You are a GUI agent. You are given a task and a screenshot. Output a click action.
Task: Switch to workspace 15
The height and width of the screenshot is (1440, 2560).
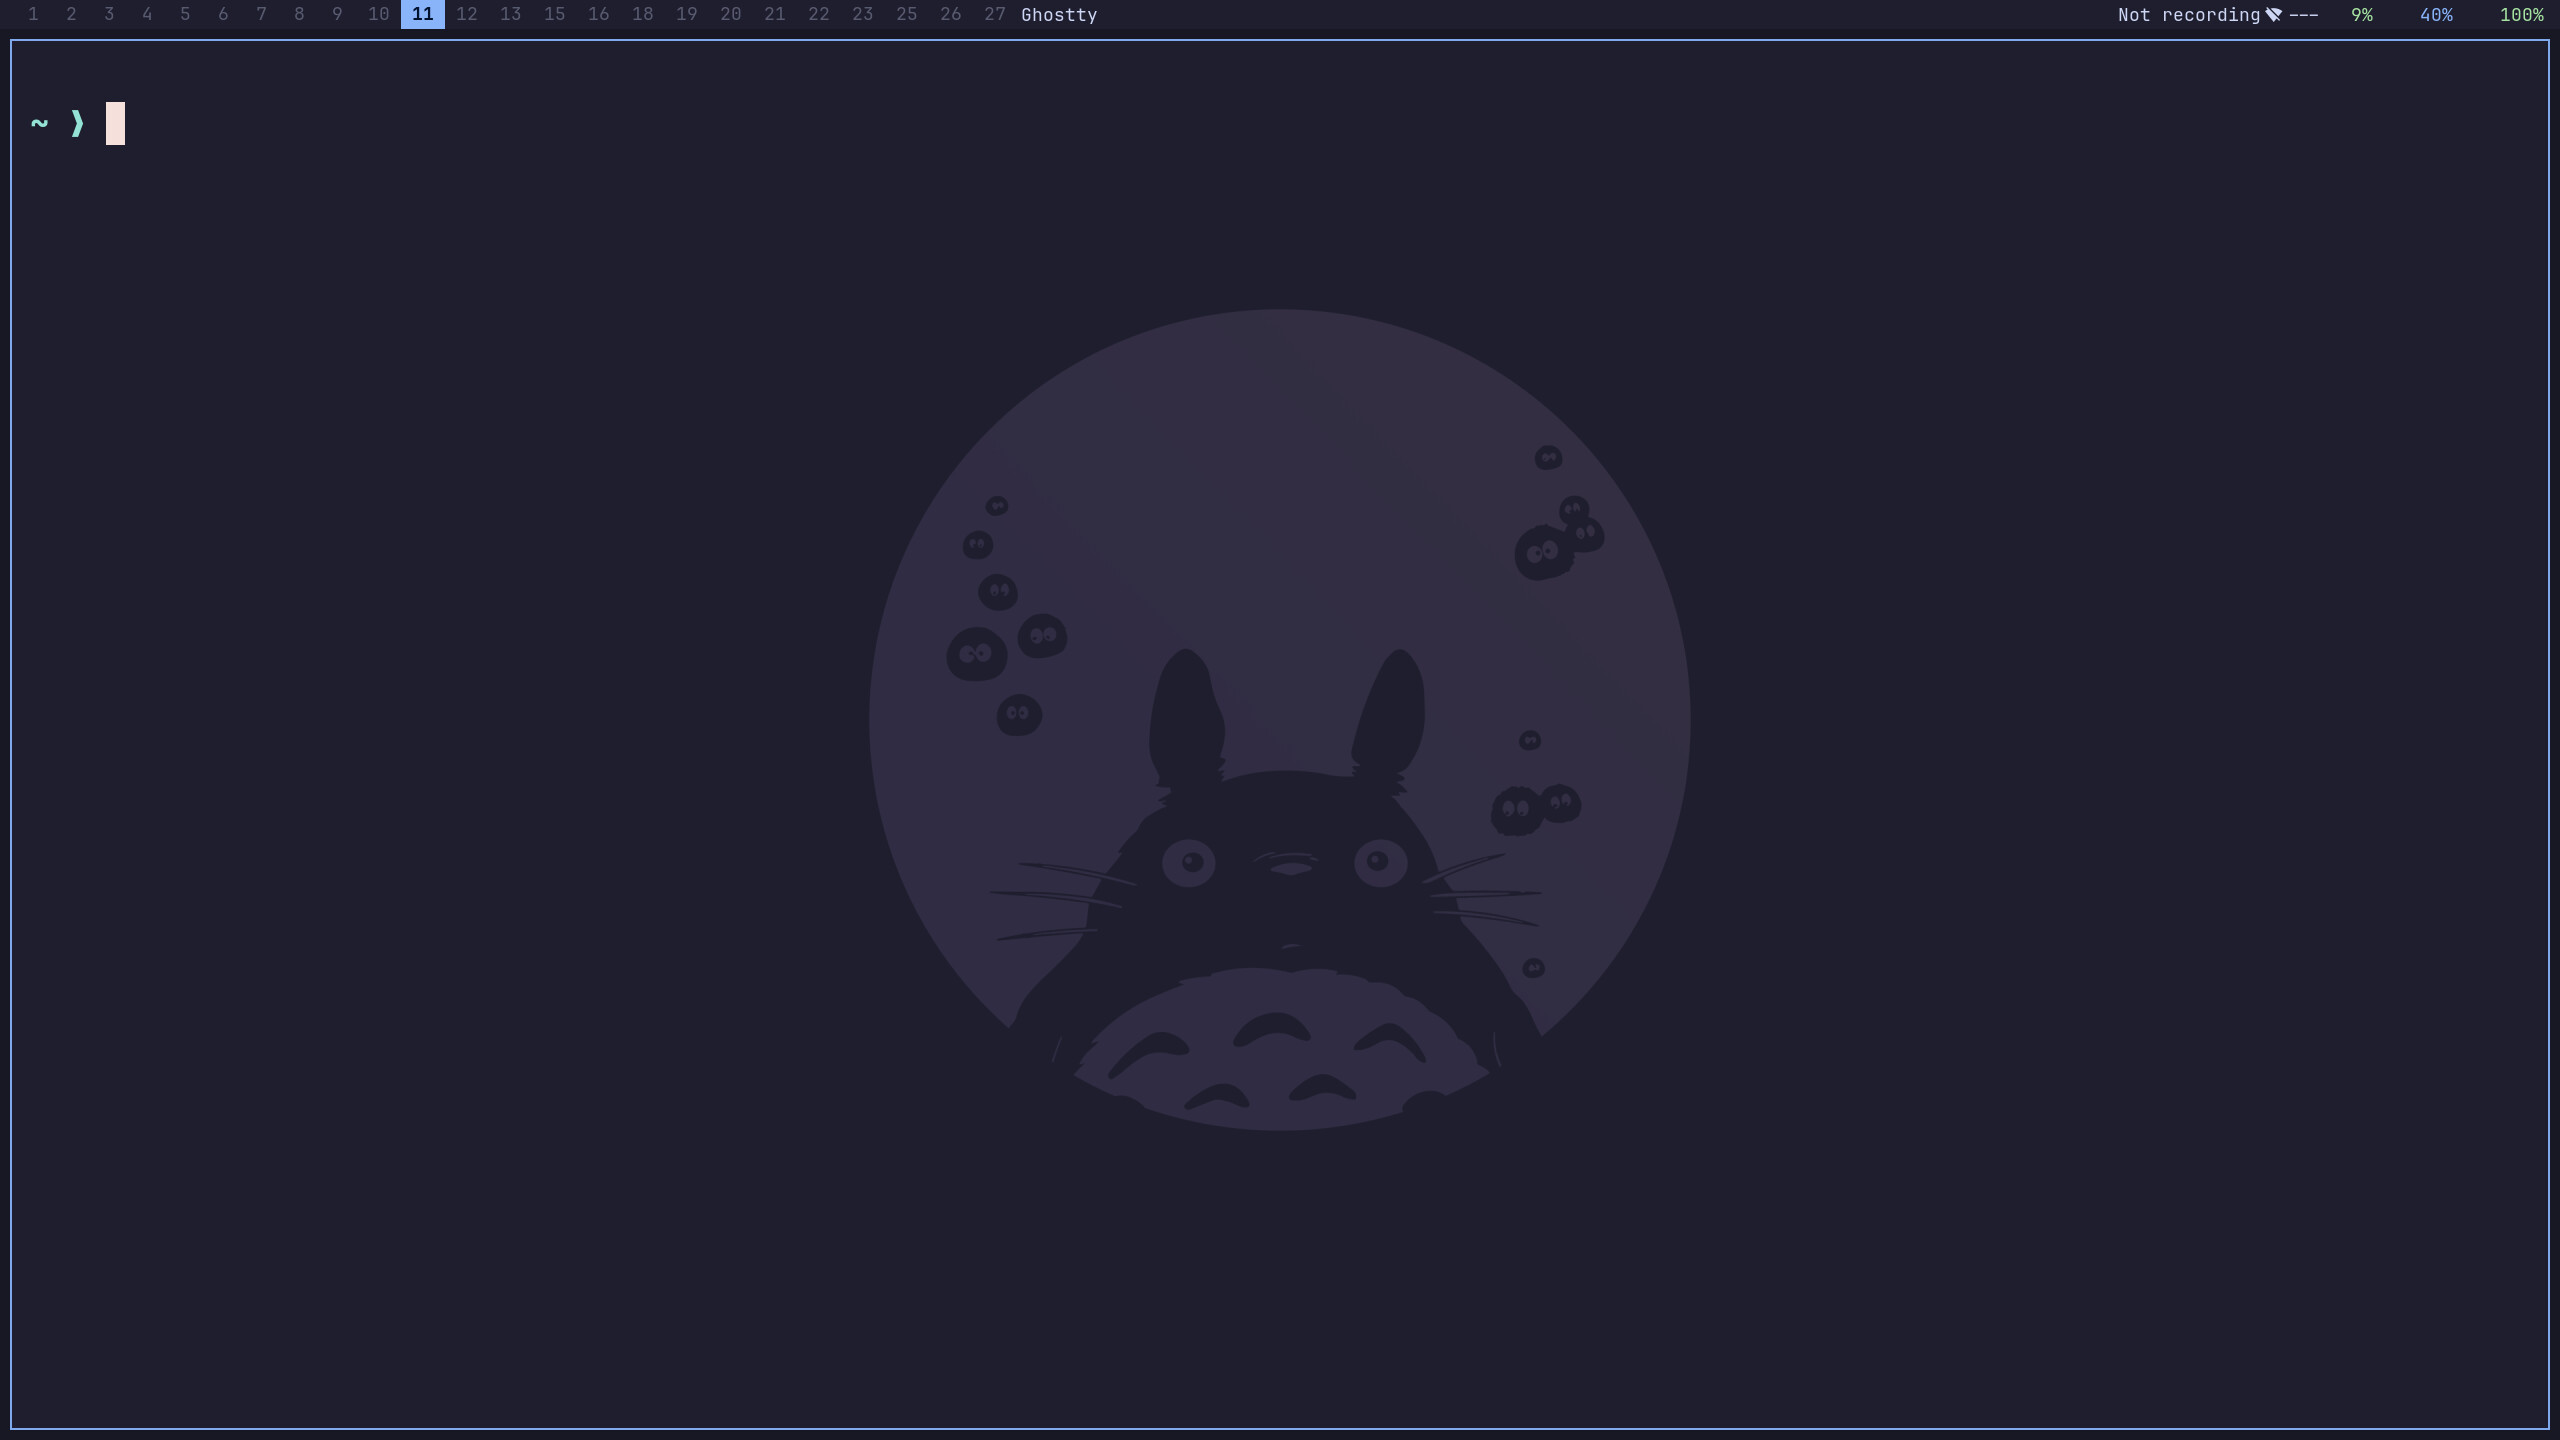(x=555, y=14)
